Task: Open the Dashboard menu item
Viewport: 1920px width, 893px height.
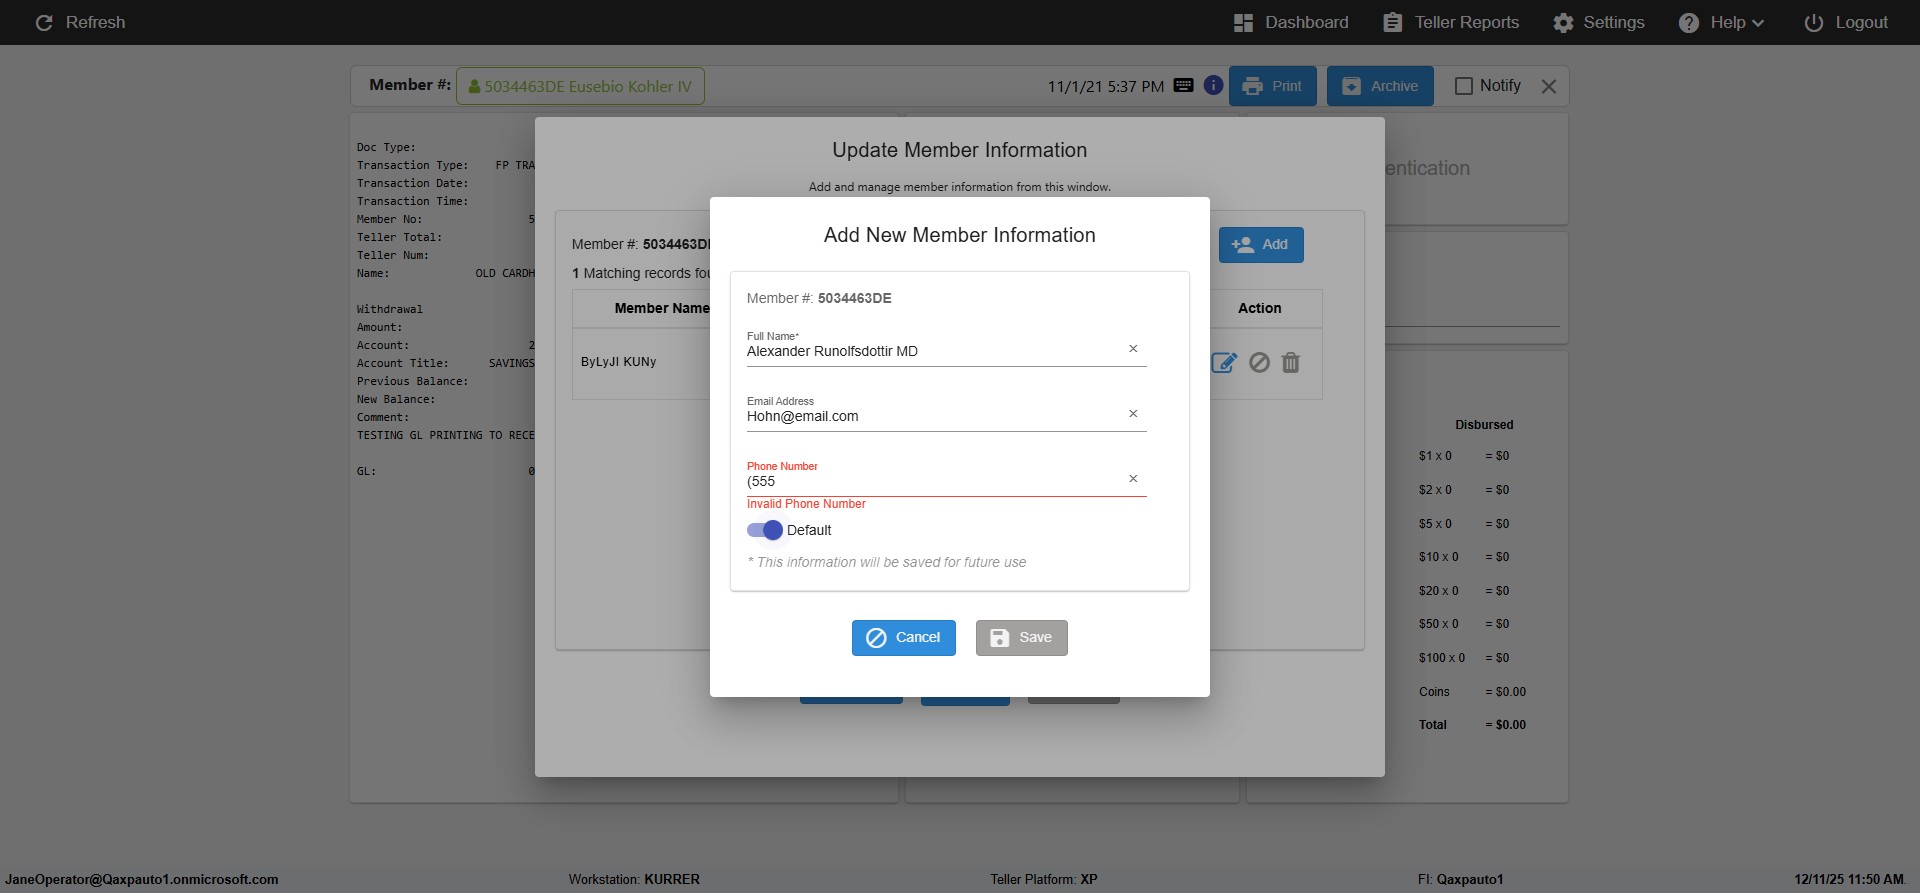Action: click(x=1291, y=22)
